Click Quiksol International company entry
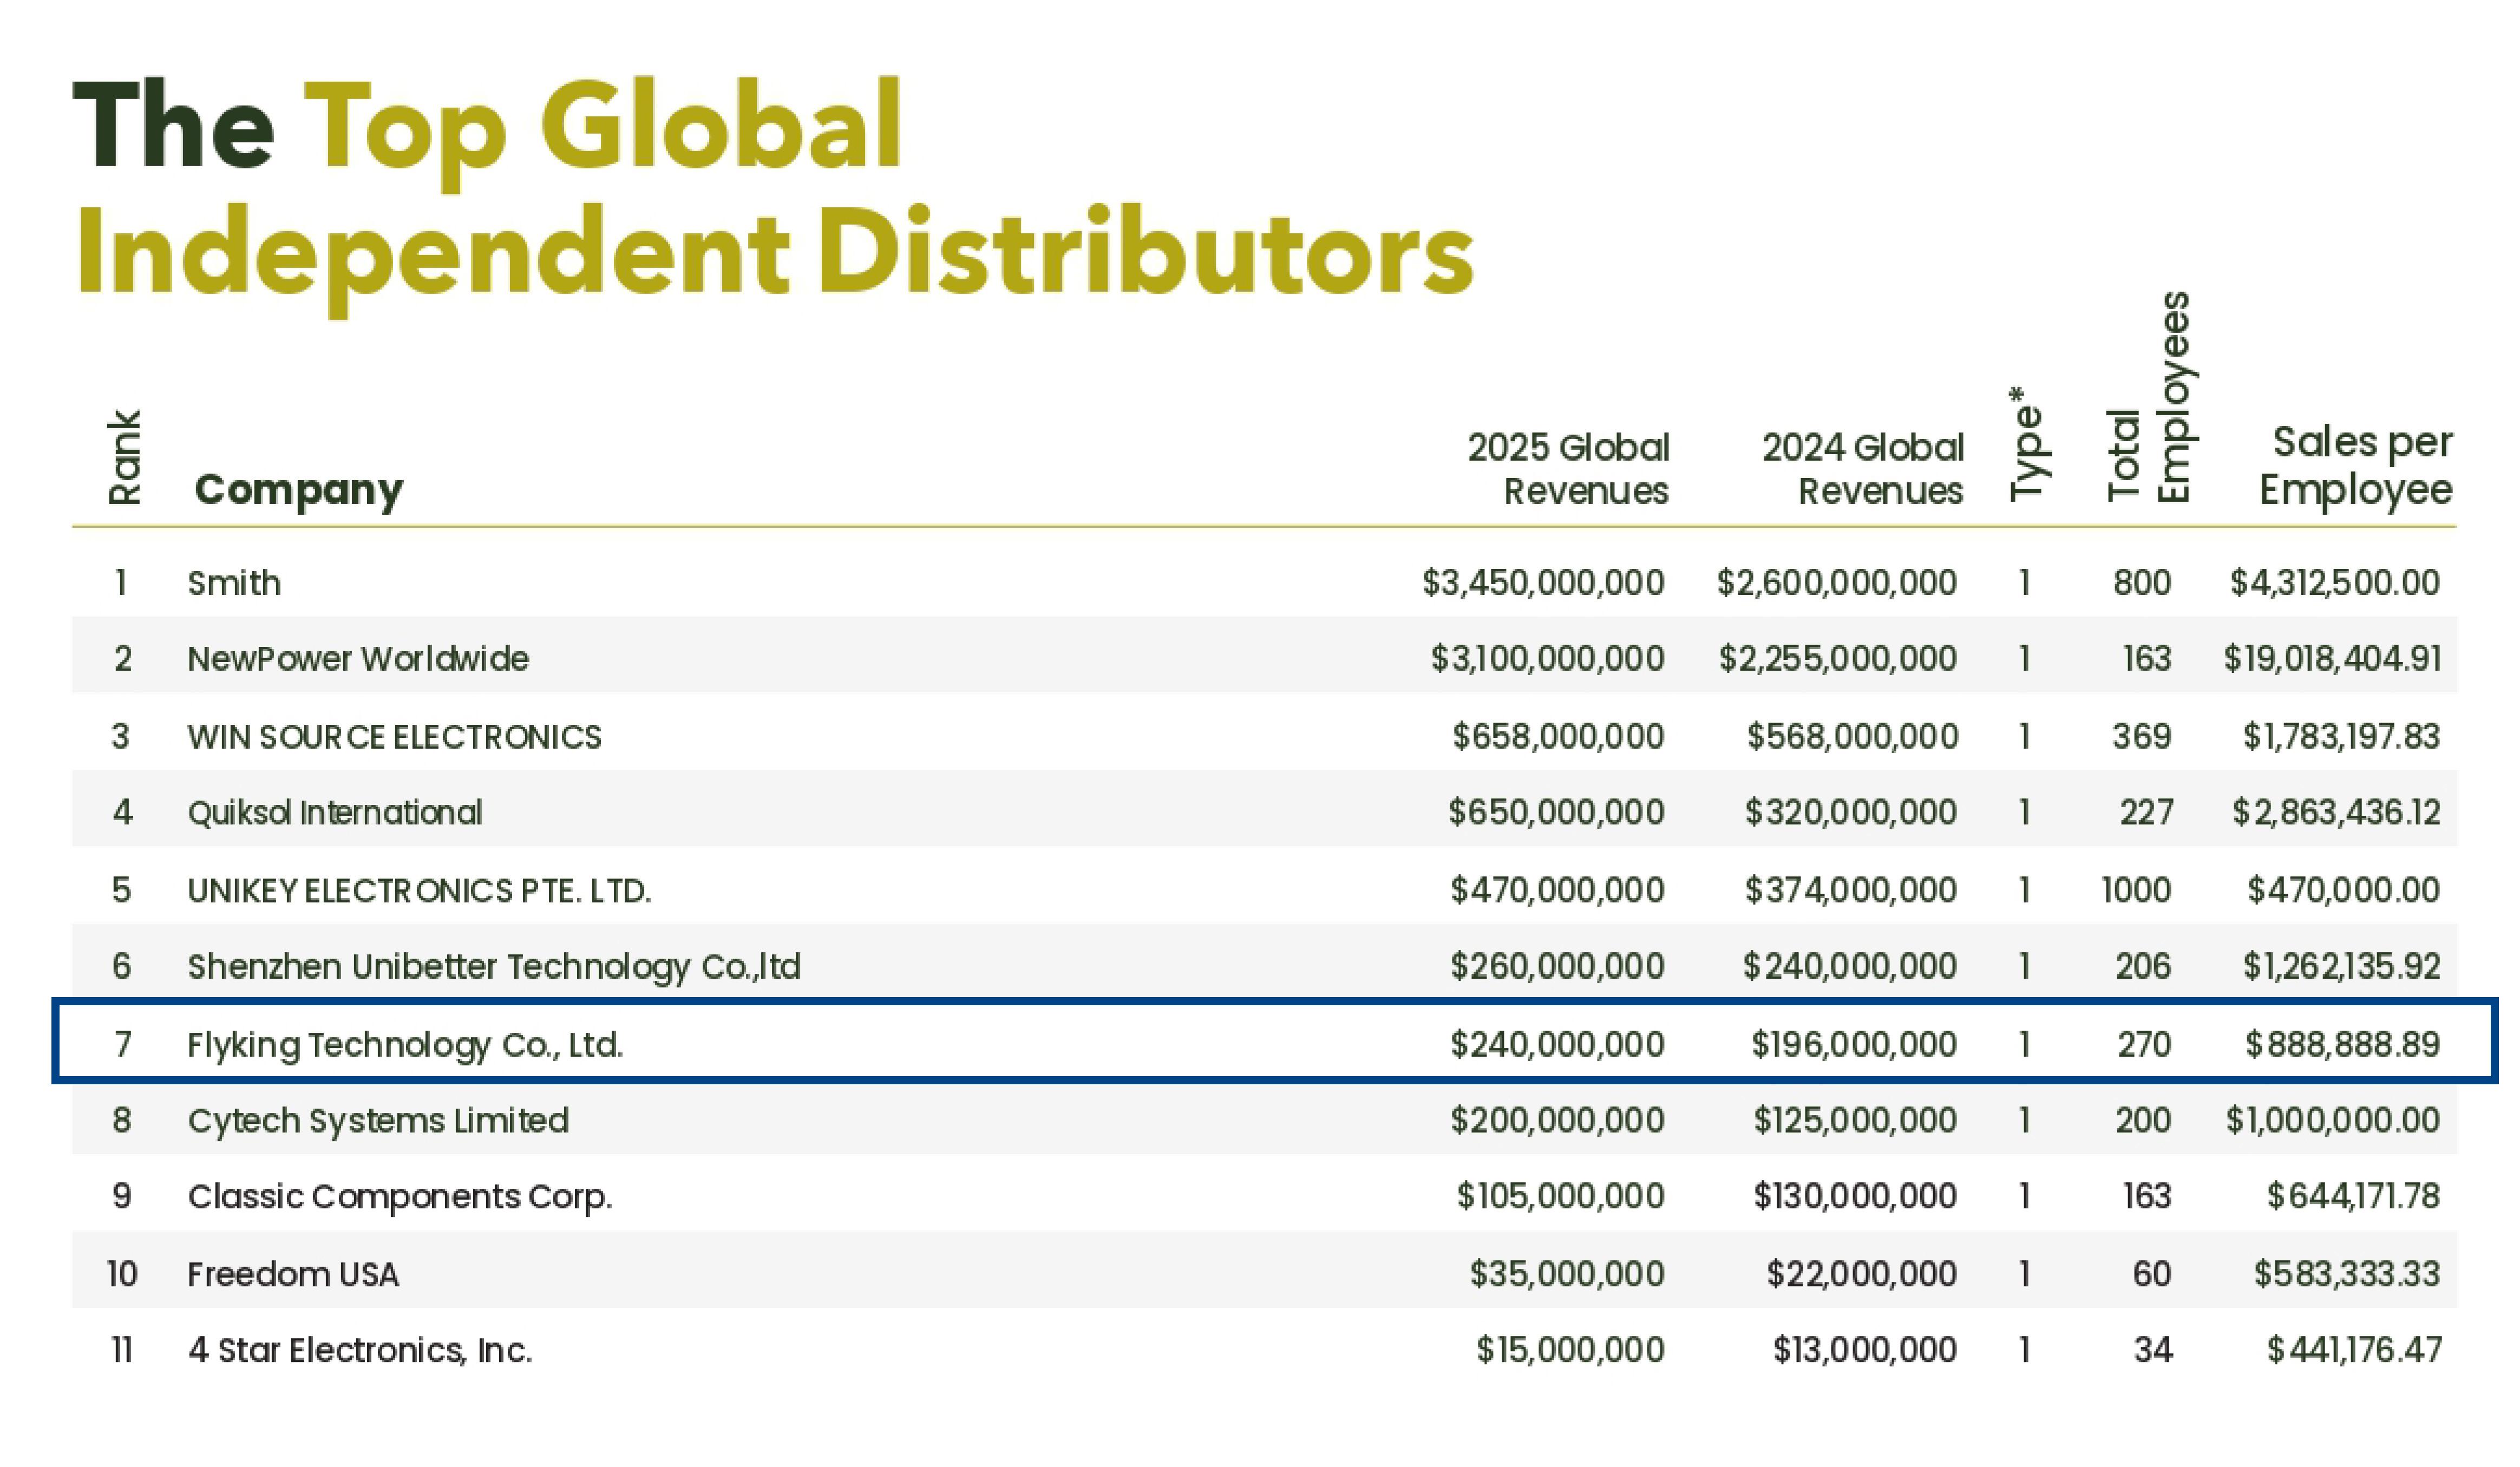The width and height of the screenshot is (2520, 1467). pyautogui.click(x=335, y=812)
